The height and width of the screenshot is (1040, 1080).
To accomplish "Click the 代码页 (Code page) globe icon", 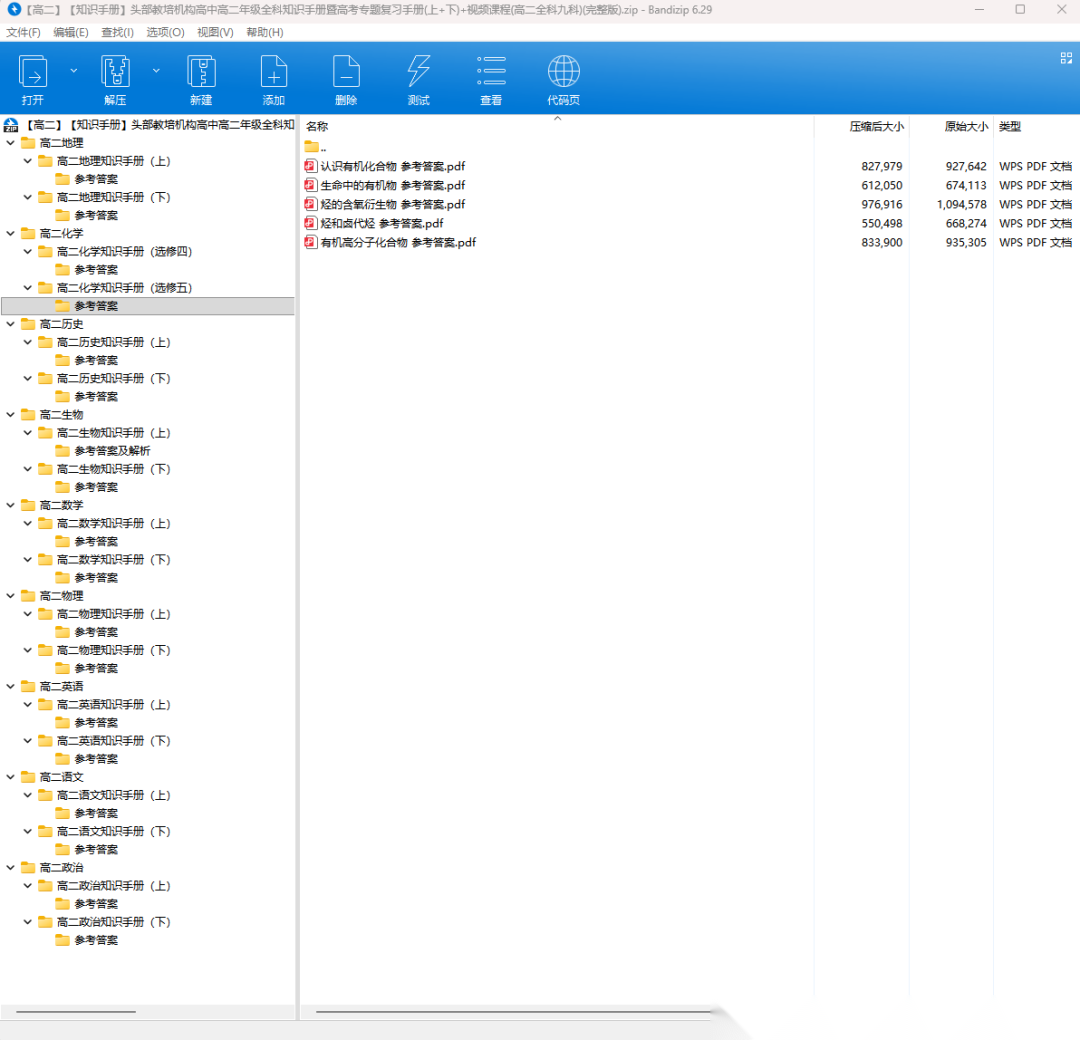I will [x=563, y=73].
